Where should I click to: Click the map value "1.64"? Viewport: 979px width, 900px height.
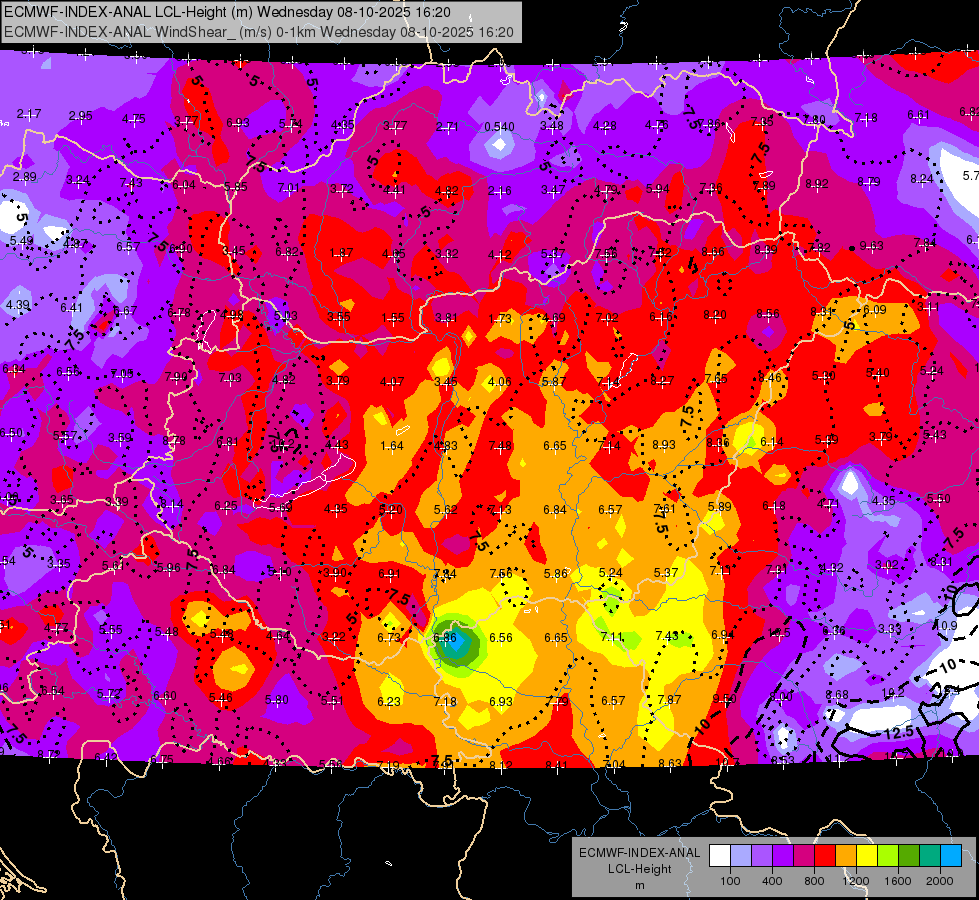(x=391, y=446)
